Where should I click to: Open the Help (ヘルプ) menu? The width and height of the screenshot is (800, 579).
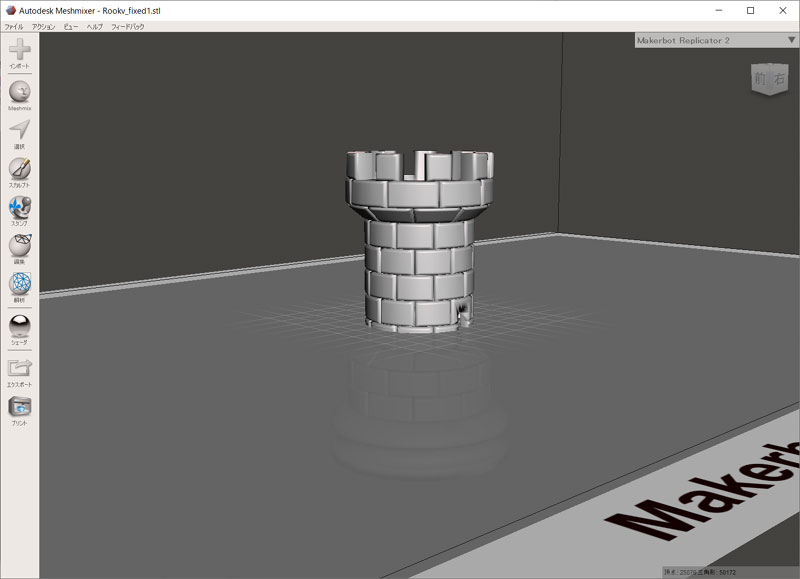tap(94, 26)
